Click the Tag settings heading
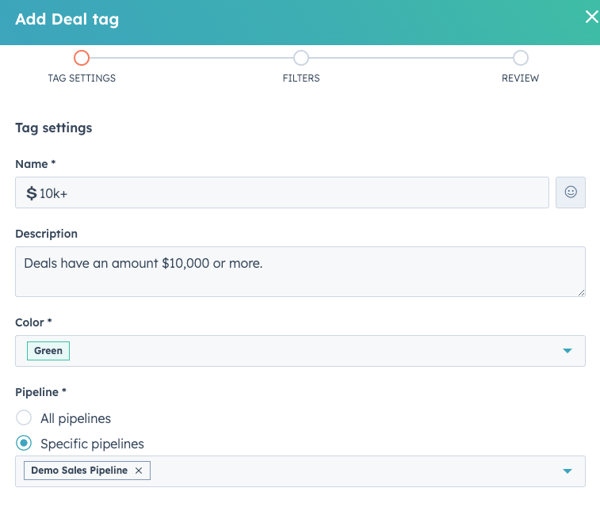This screenshot has width=600, height=507. point(54,128)
